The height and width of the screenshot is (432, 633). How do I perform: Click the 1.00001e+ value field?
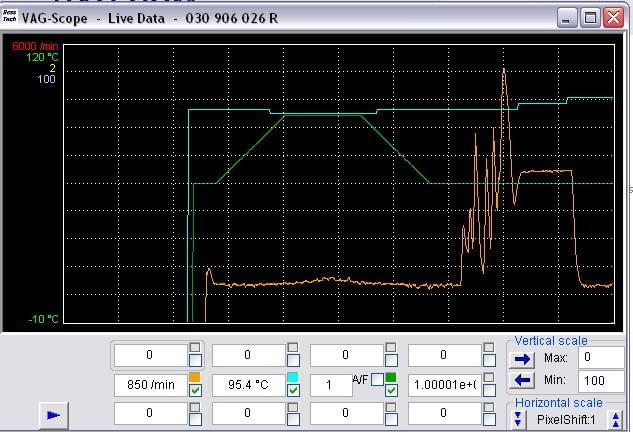[x=444, y=385]
